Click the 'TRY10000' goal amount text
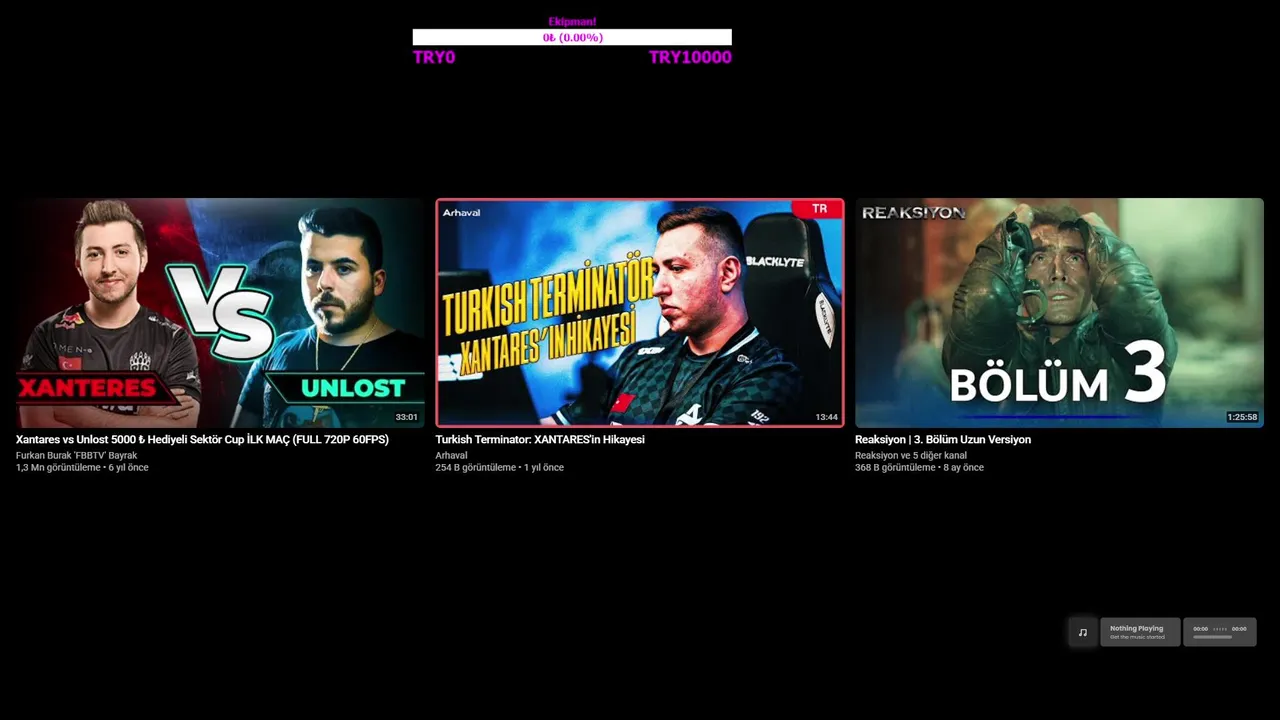1280x720 pixels. pos(690,58)
